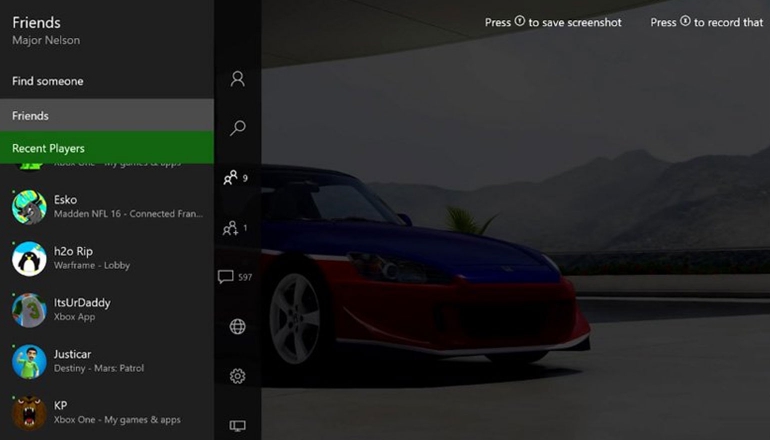Image resolution: width=770 pixels, height=440 pixels.
Task: Click the record that prompt
Action: (x=706, y=22)
